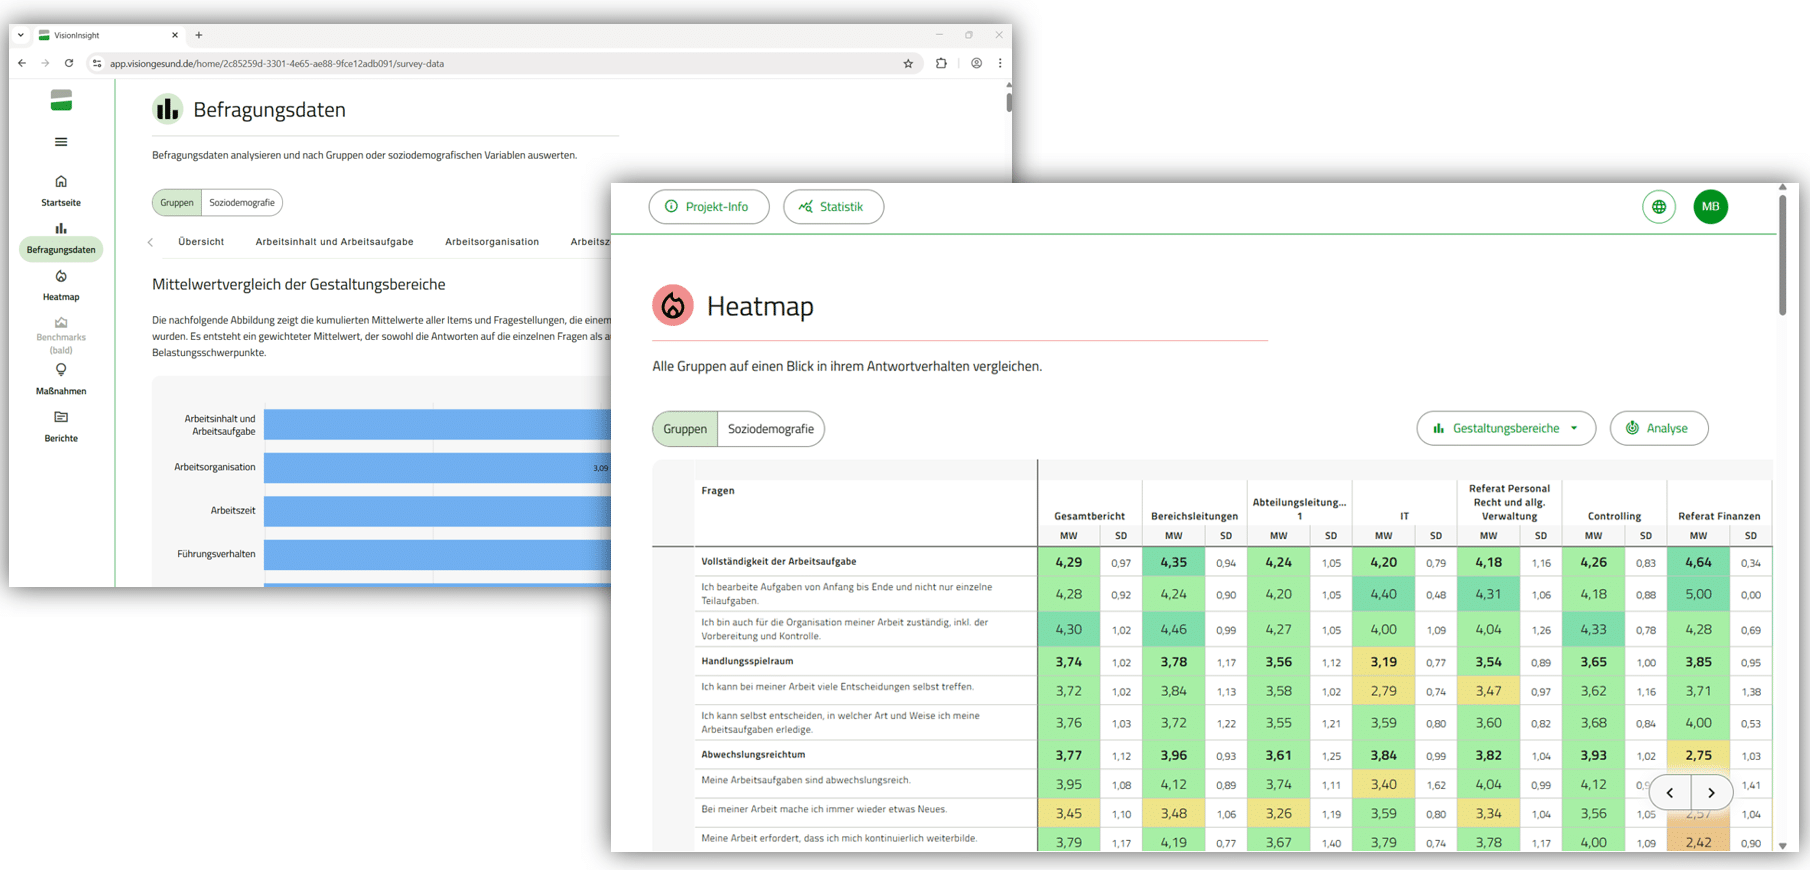Select Soziodemografie toggle in the Befragungsdaten window

(x=242, y=203)
